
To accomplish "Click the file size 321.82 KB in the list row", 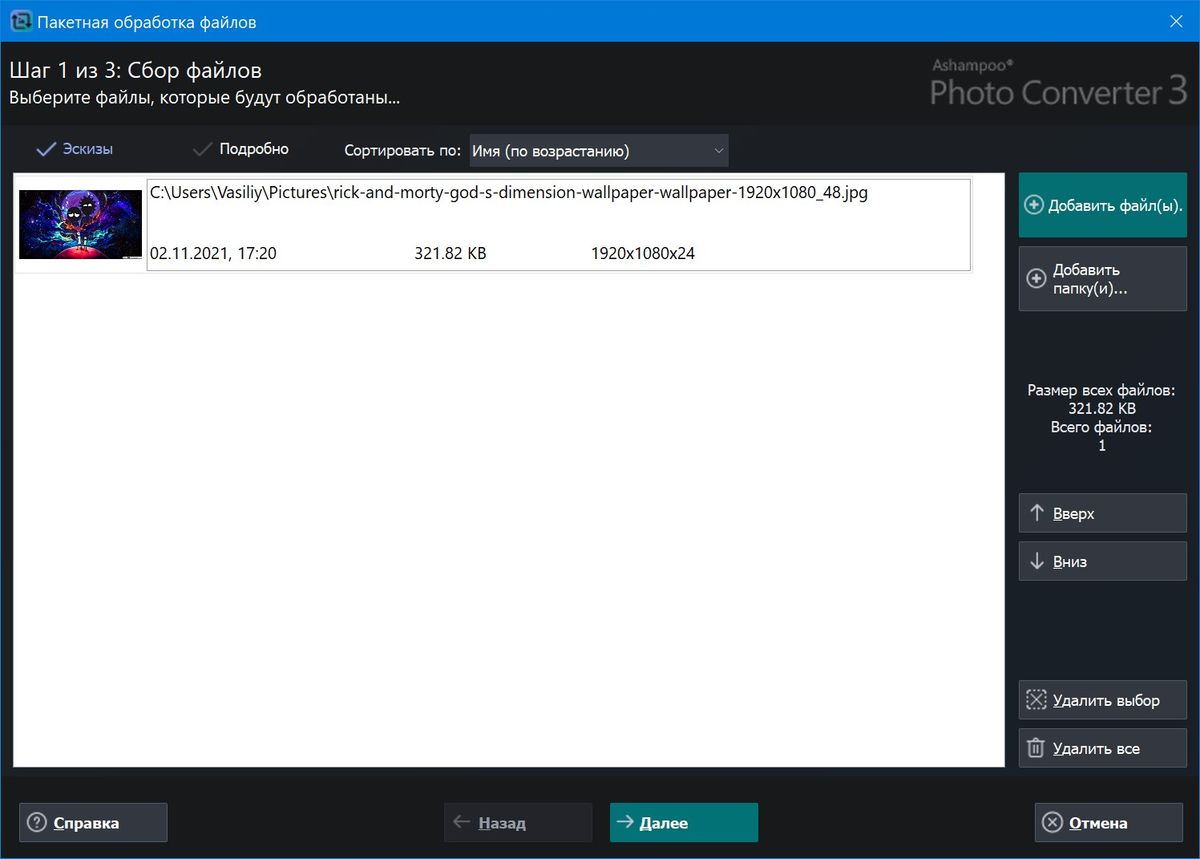I will [x=450, y=254].
